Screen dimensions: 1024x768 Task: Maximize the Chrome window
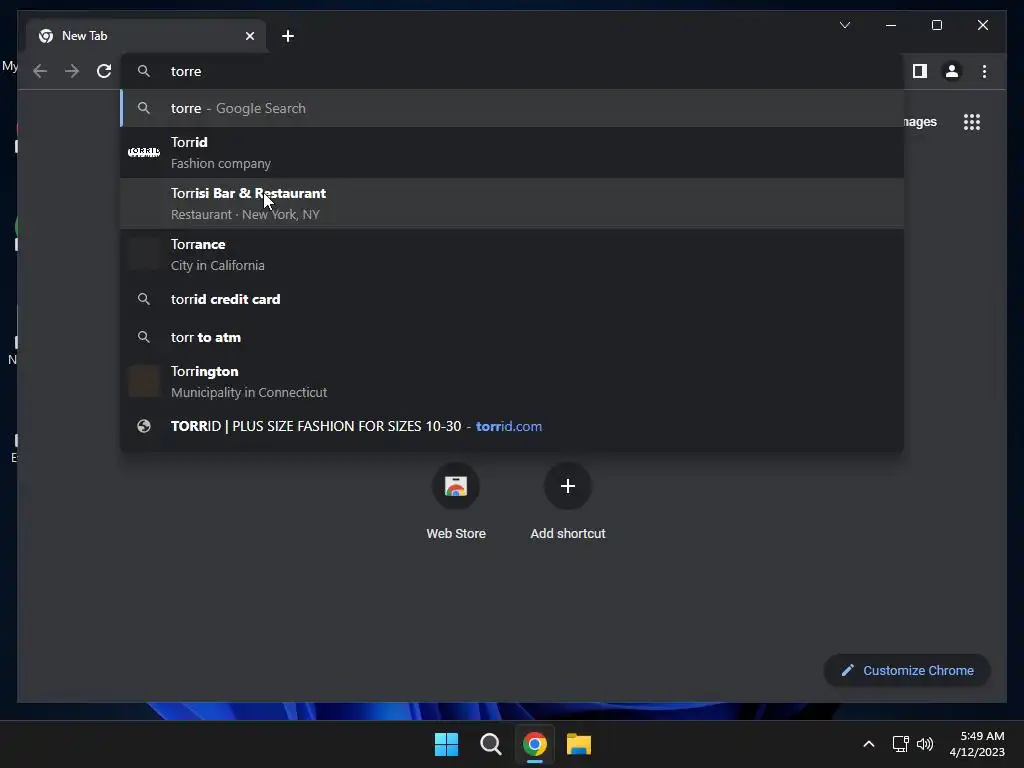click(x=936, y=25)
